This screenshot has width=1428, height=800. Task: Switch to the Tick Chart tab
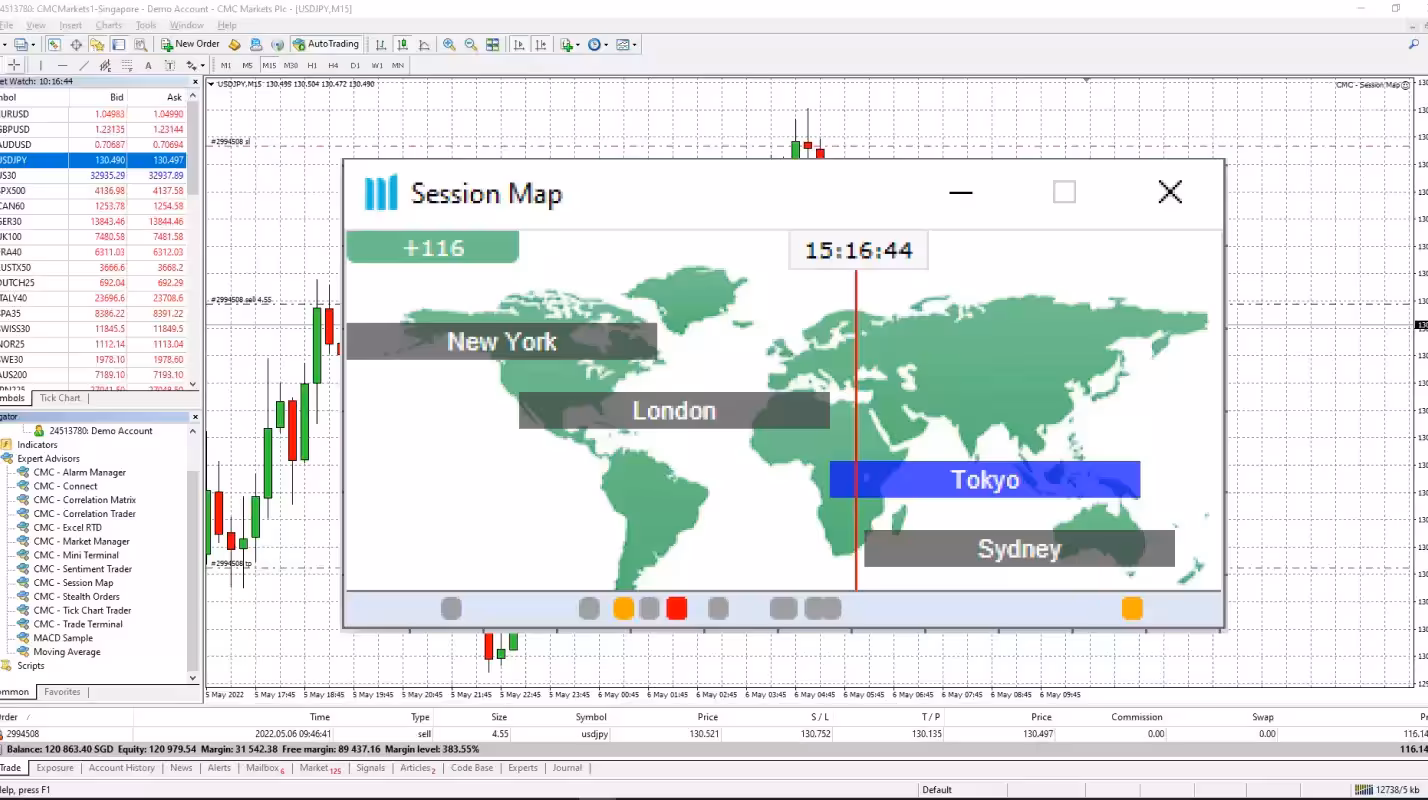(60, 397)
